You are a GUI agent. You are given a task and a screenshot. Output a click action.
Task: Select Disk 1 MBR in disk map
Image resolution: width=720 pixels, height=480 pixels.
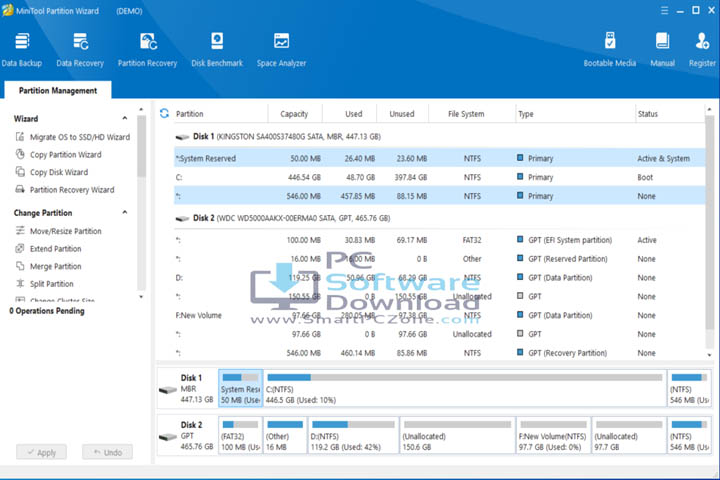click(187, 389)
